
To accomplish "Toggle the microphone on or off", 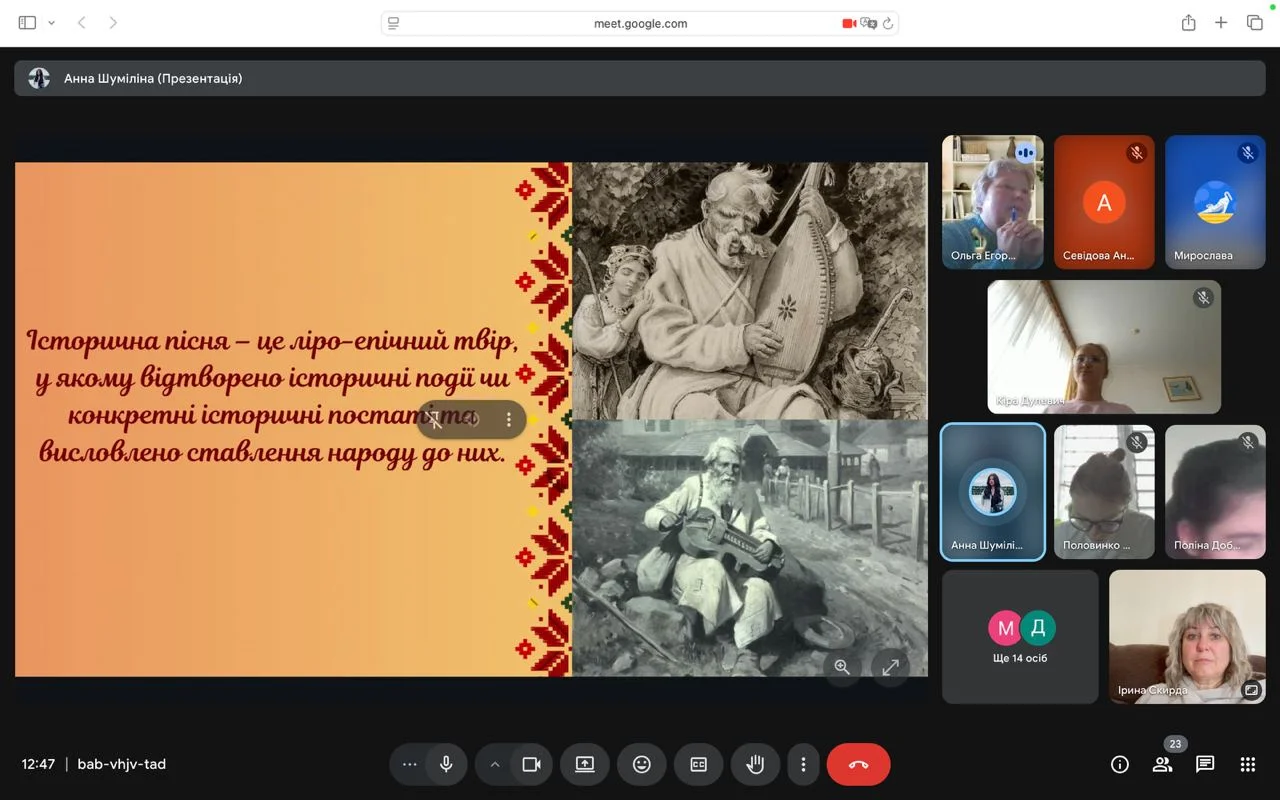I will [446, 765].
